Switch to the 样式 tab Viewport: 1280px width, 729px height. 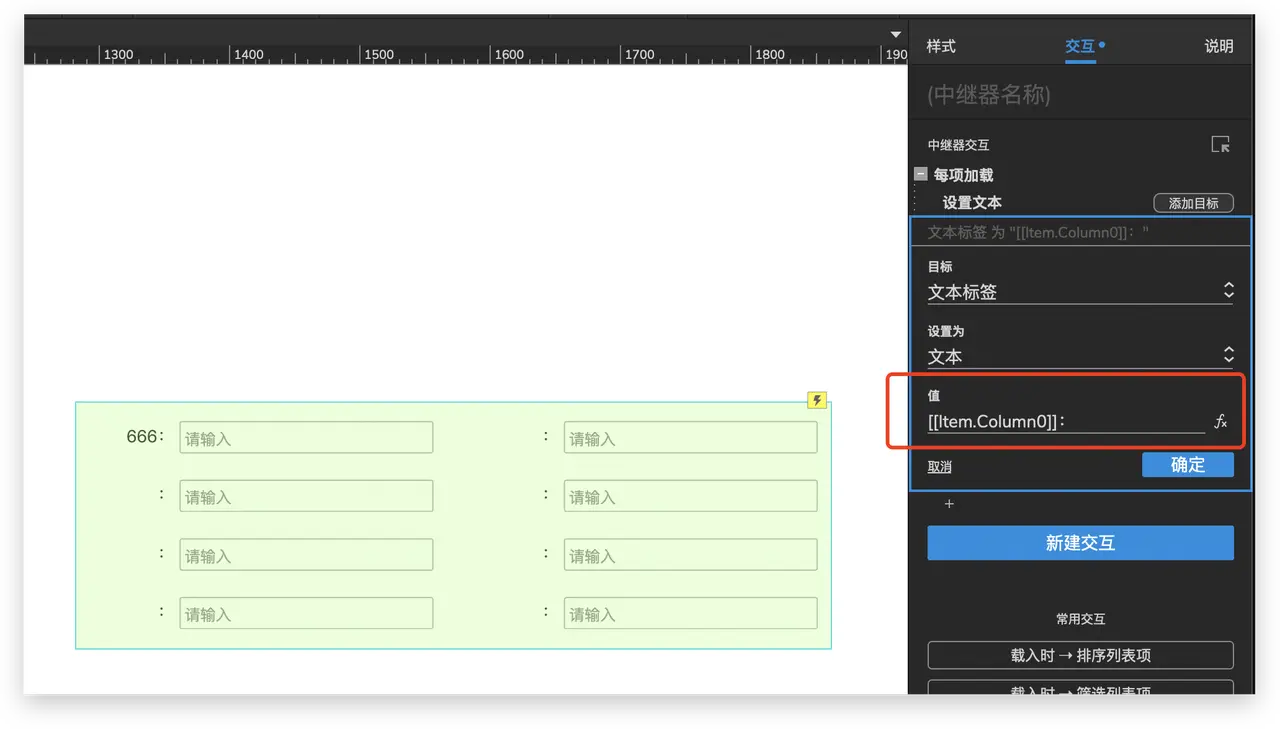[x=940, y=46]
